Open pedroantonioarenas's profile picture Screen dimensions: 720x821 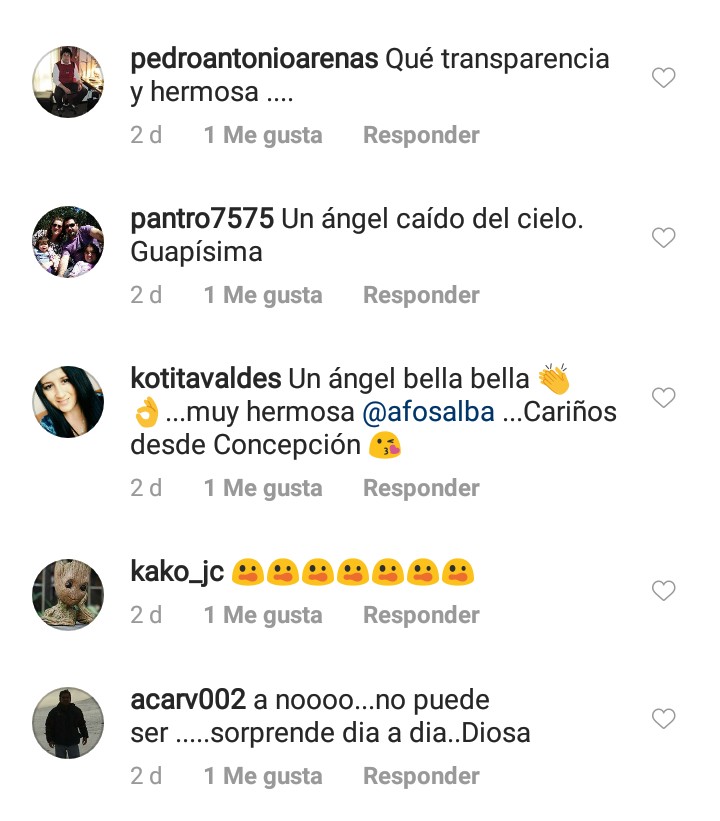(68, 82)
